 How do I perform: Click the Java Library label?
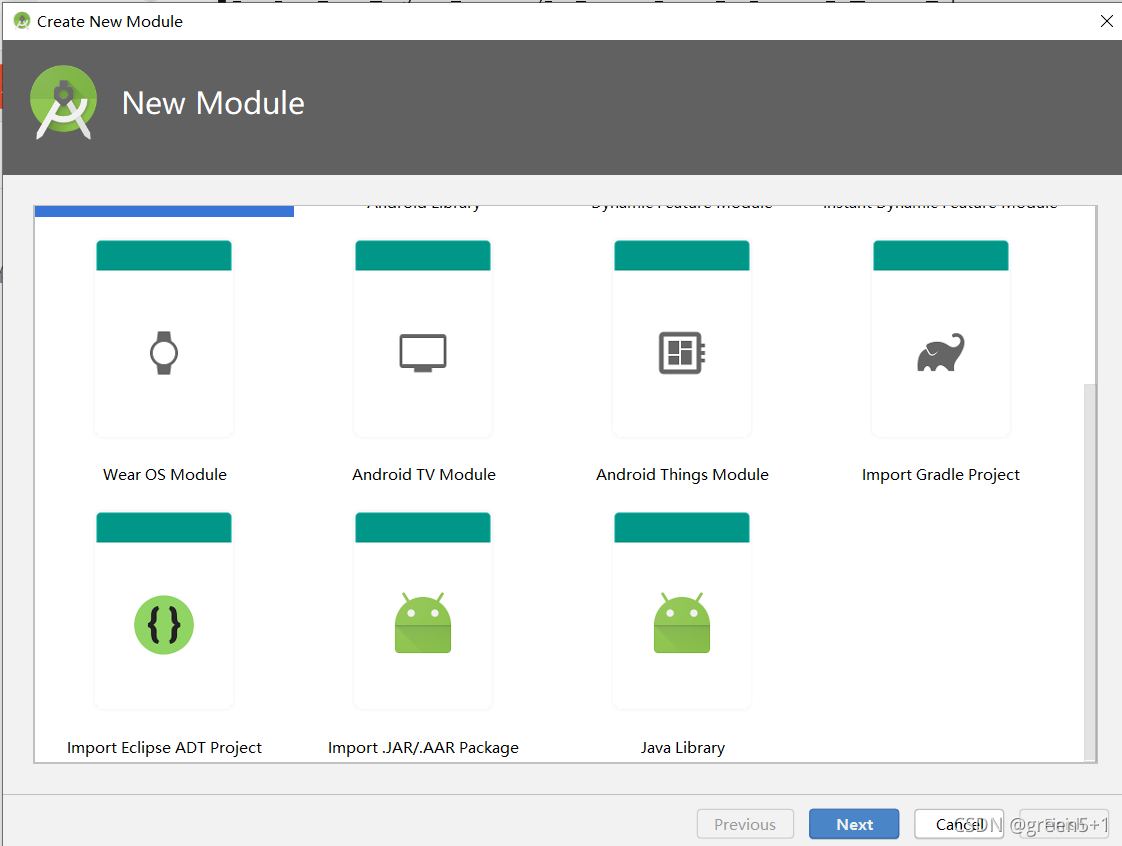tap(682, 748)
